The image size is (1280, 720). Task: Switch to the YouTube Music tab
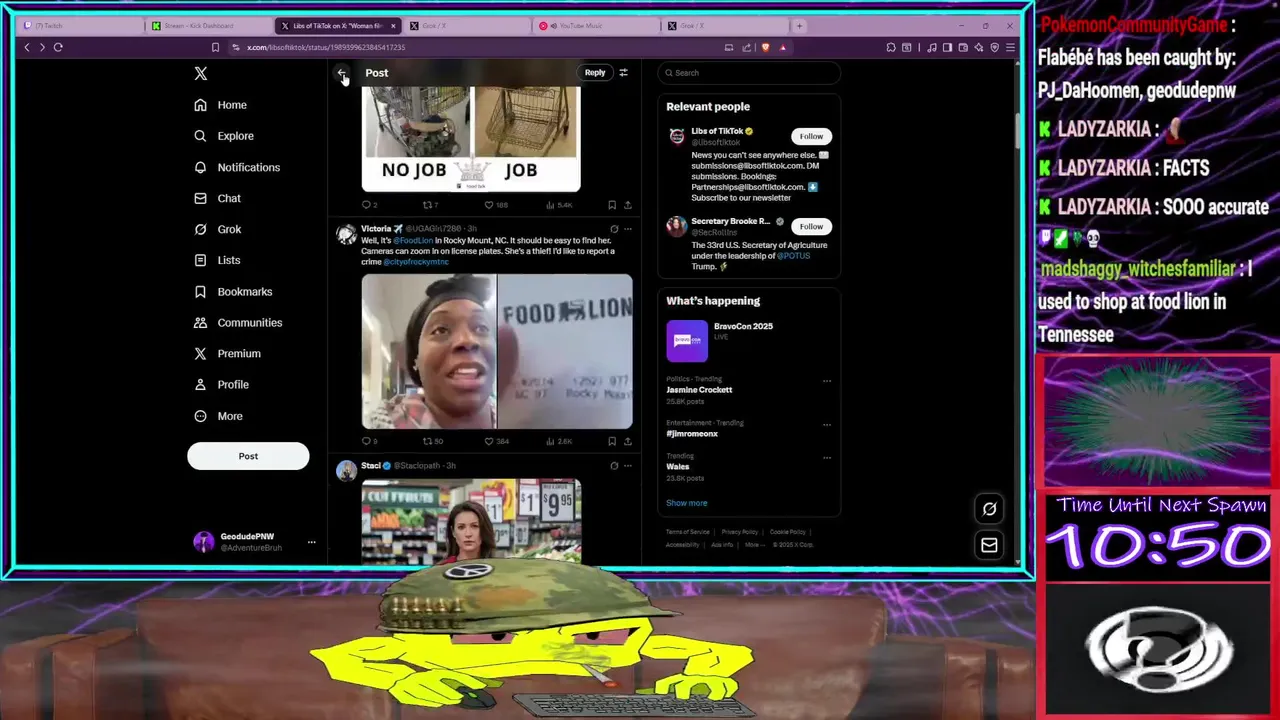pos(595,26)
